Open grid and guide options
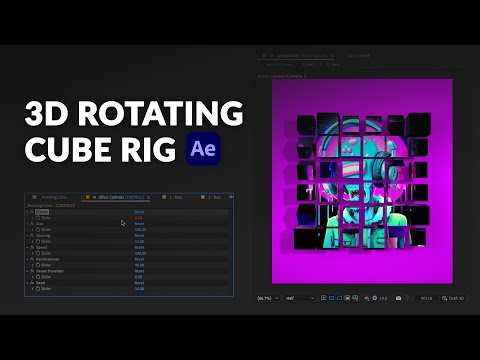 tap(355, 298)
